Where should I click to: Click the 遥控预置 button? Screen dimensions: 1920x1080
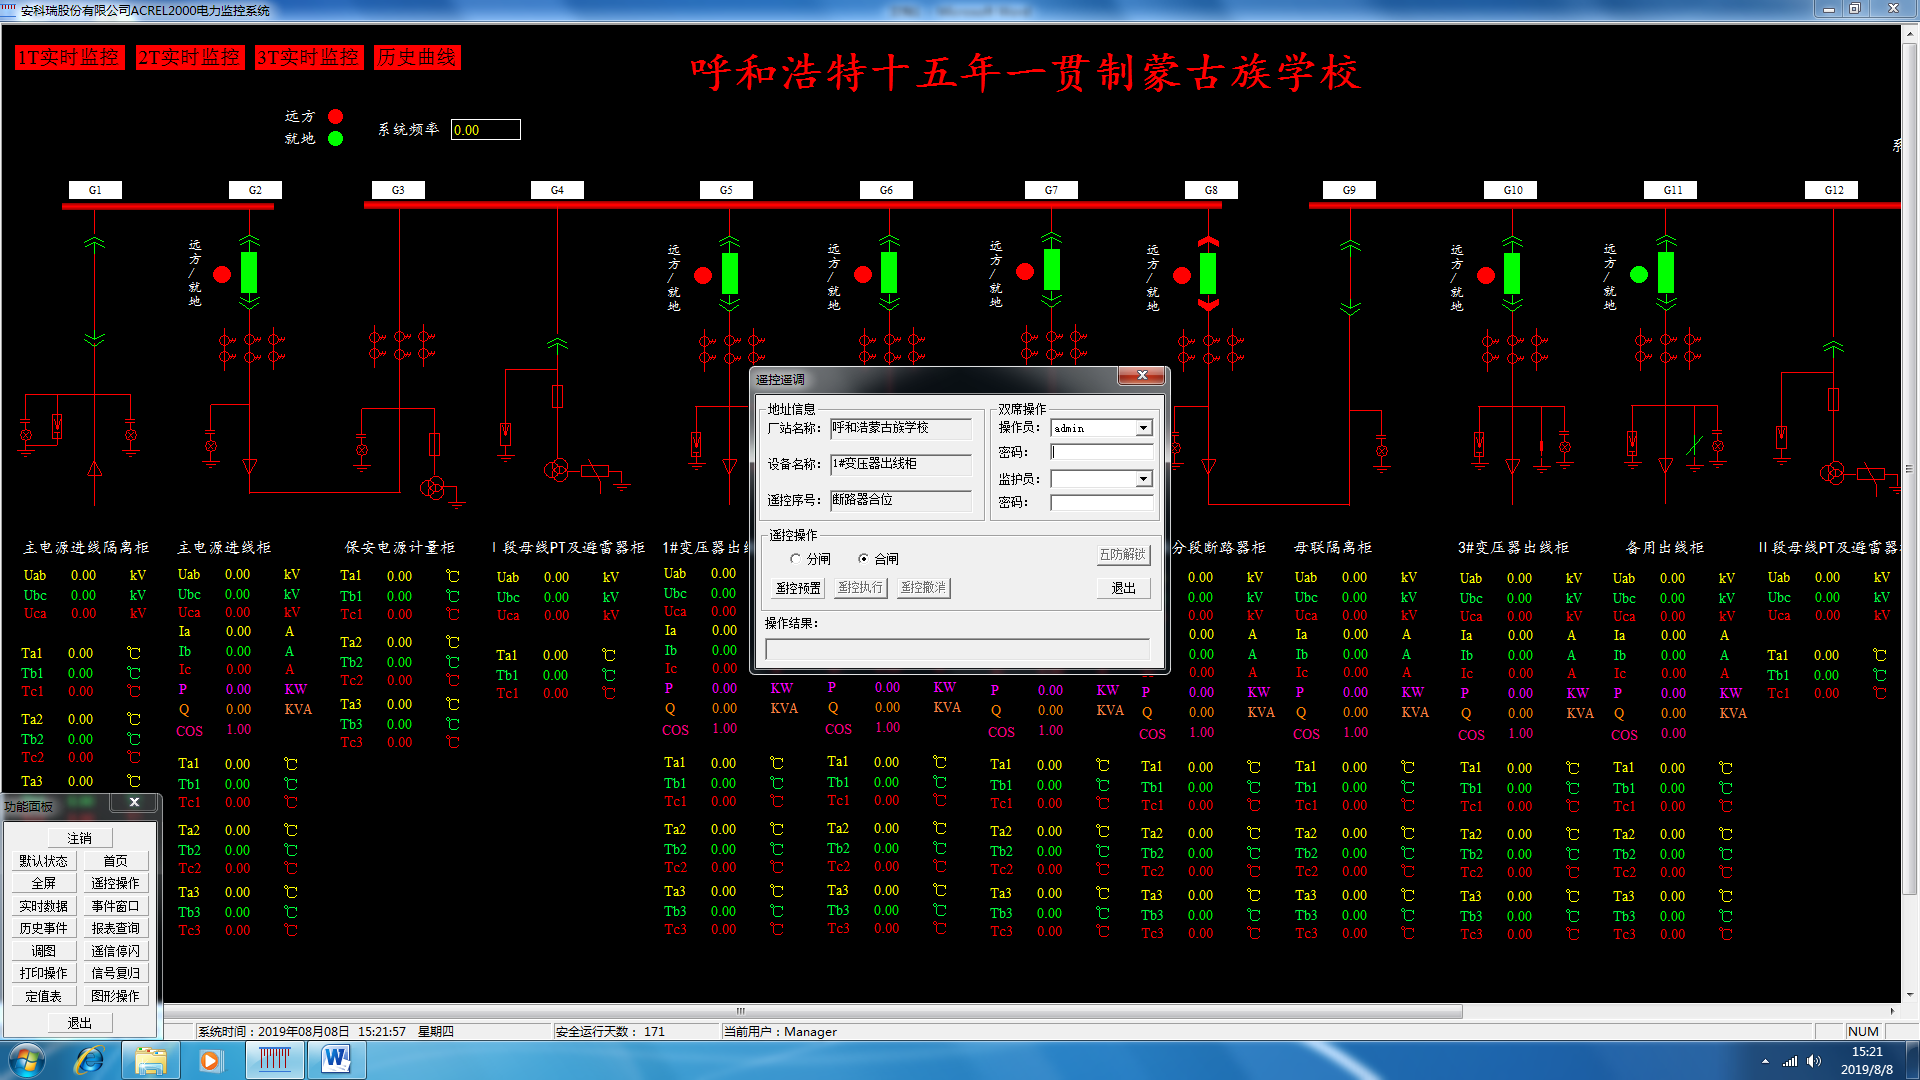point(798,588)
